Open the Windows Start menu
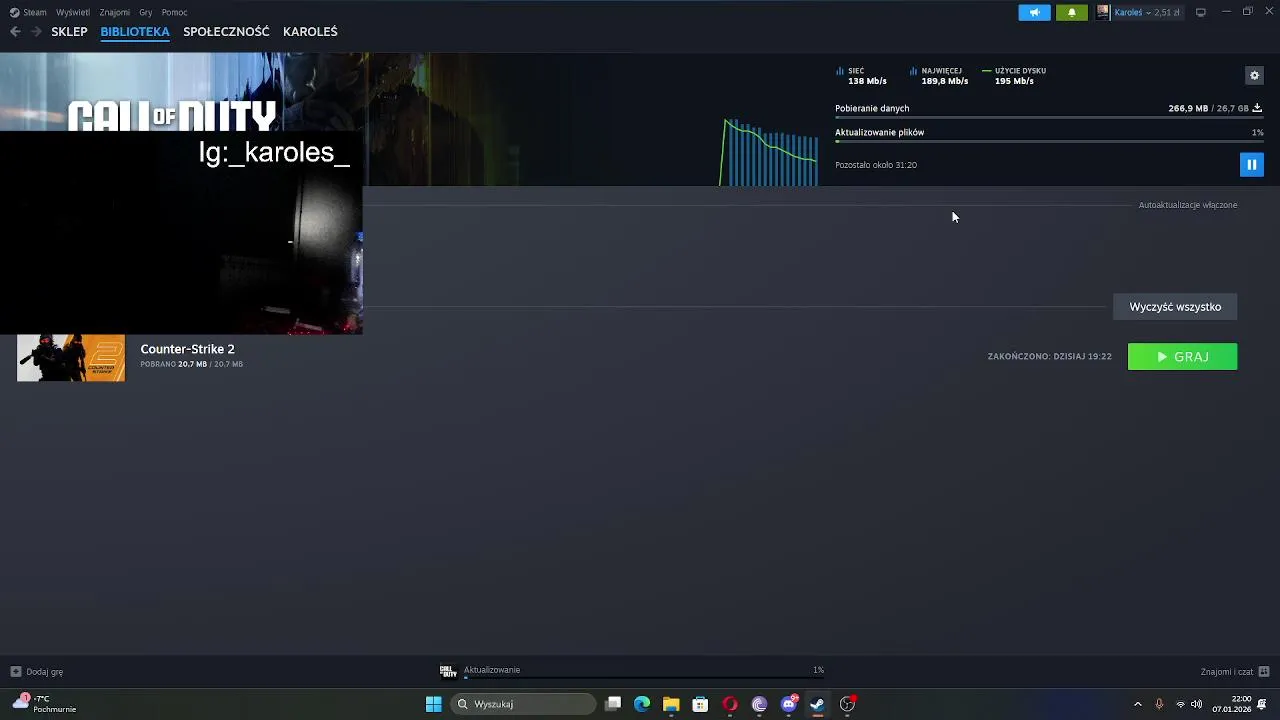1280x720 pixels. coord(433,704)
